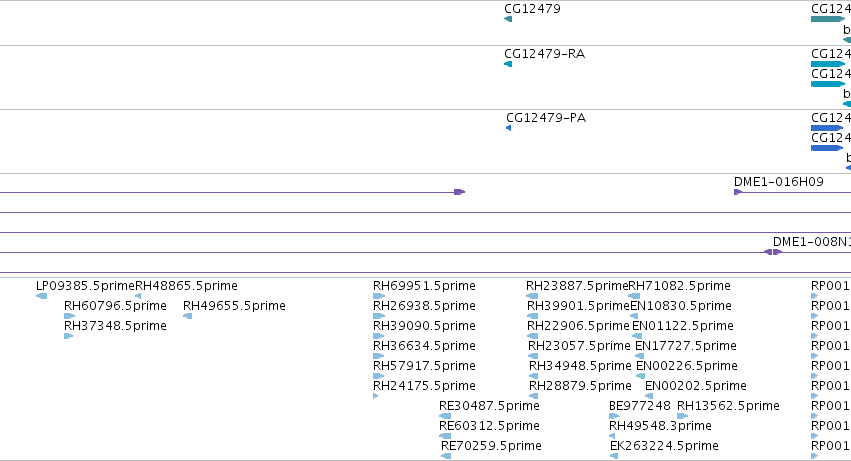Click the RH48865.5prime EST arrow
Image resolution: width=851 pixels, height=461 pixels.
[138, 296]
